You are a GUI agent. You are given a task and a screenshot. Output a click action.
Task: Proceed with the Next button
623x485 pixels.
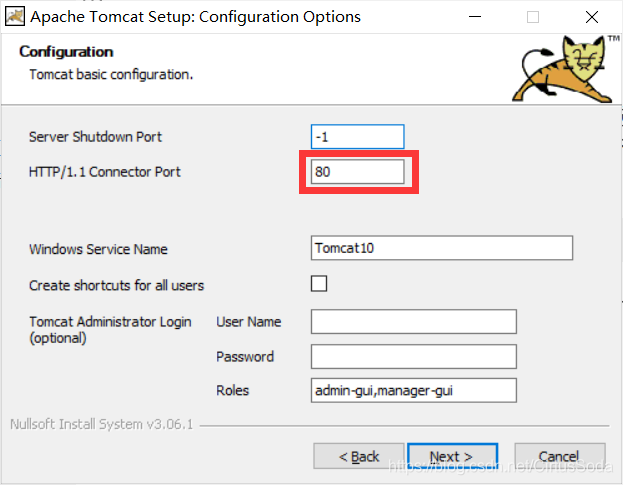pos(453,456)
